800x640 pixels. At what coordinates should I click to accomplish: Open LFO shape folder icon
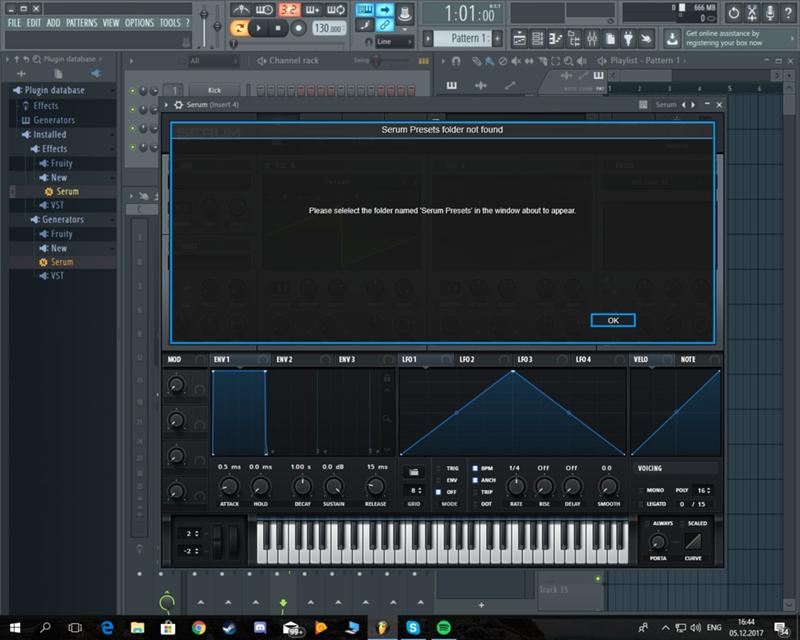point(414,472)
